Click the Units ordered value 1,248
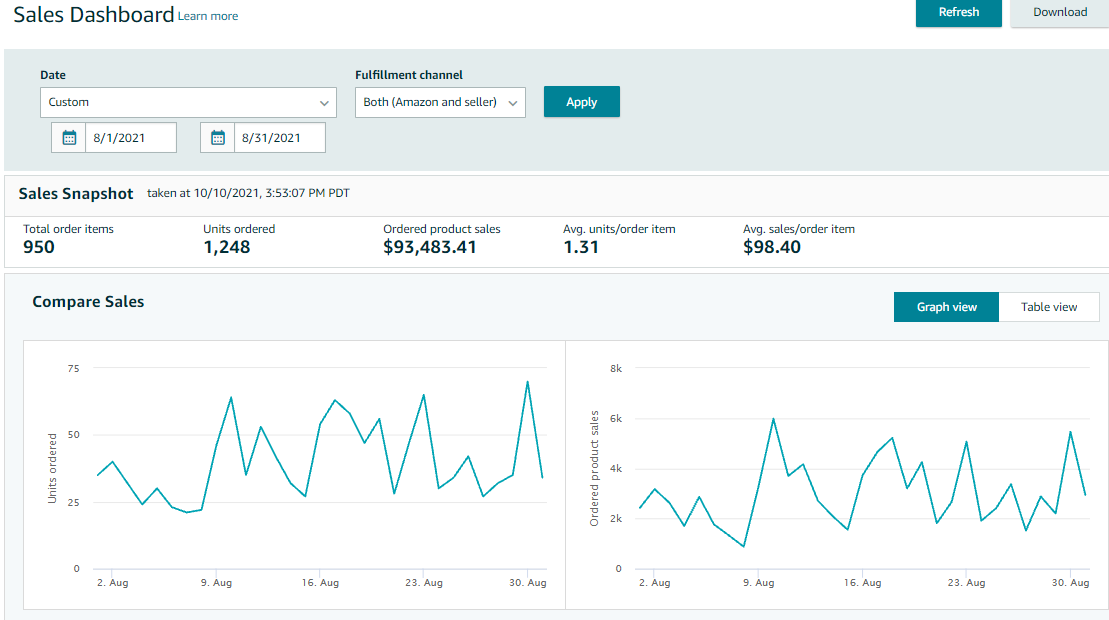Viewport: 1109px width, 620px height. point(226,247)
